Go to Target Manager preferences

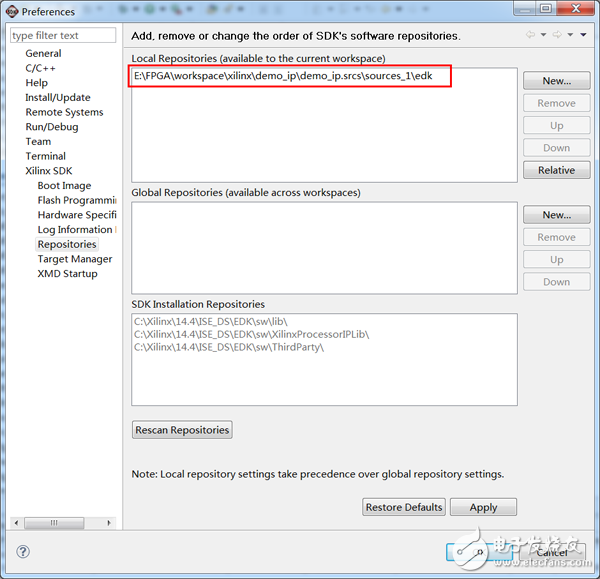[75, 259]
